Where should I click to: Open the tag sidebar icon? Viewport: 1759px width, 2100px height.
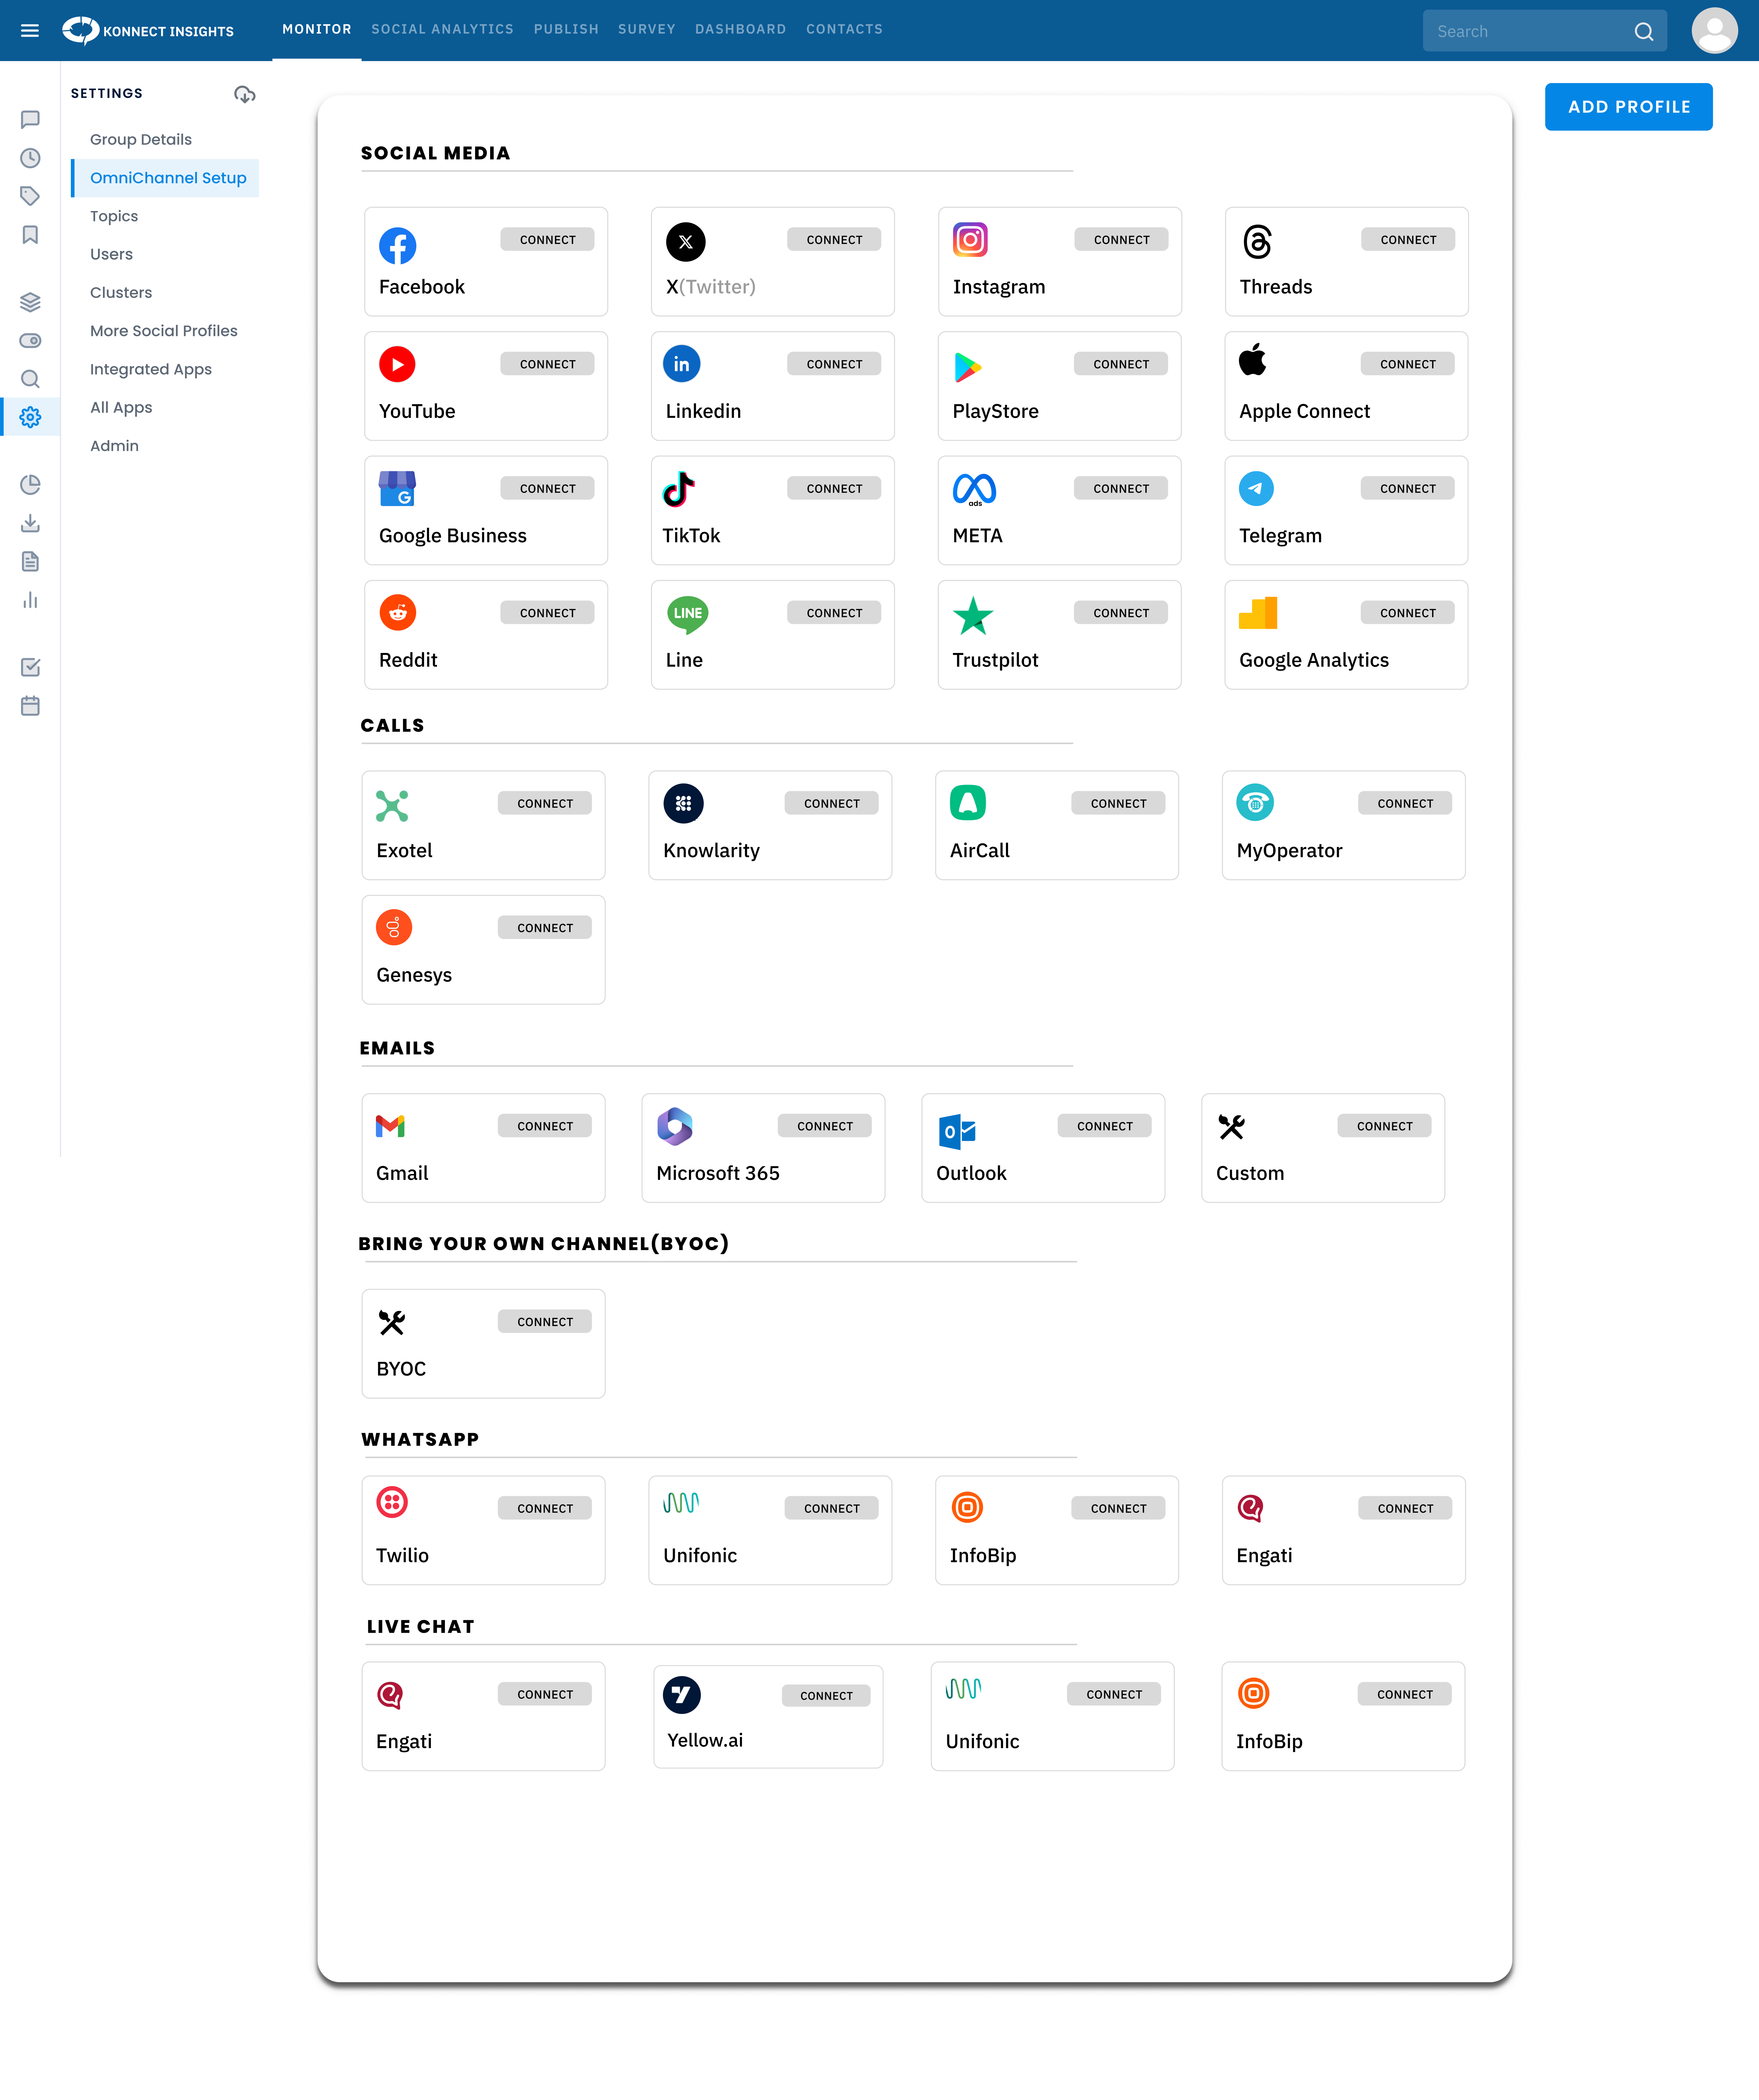pos(30,196)
